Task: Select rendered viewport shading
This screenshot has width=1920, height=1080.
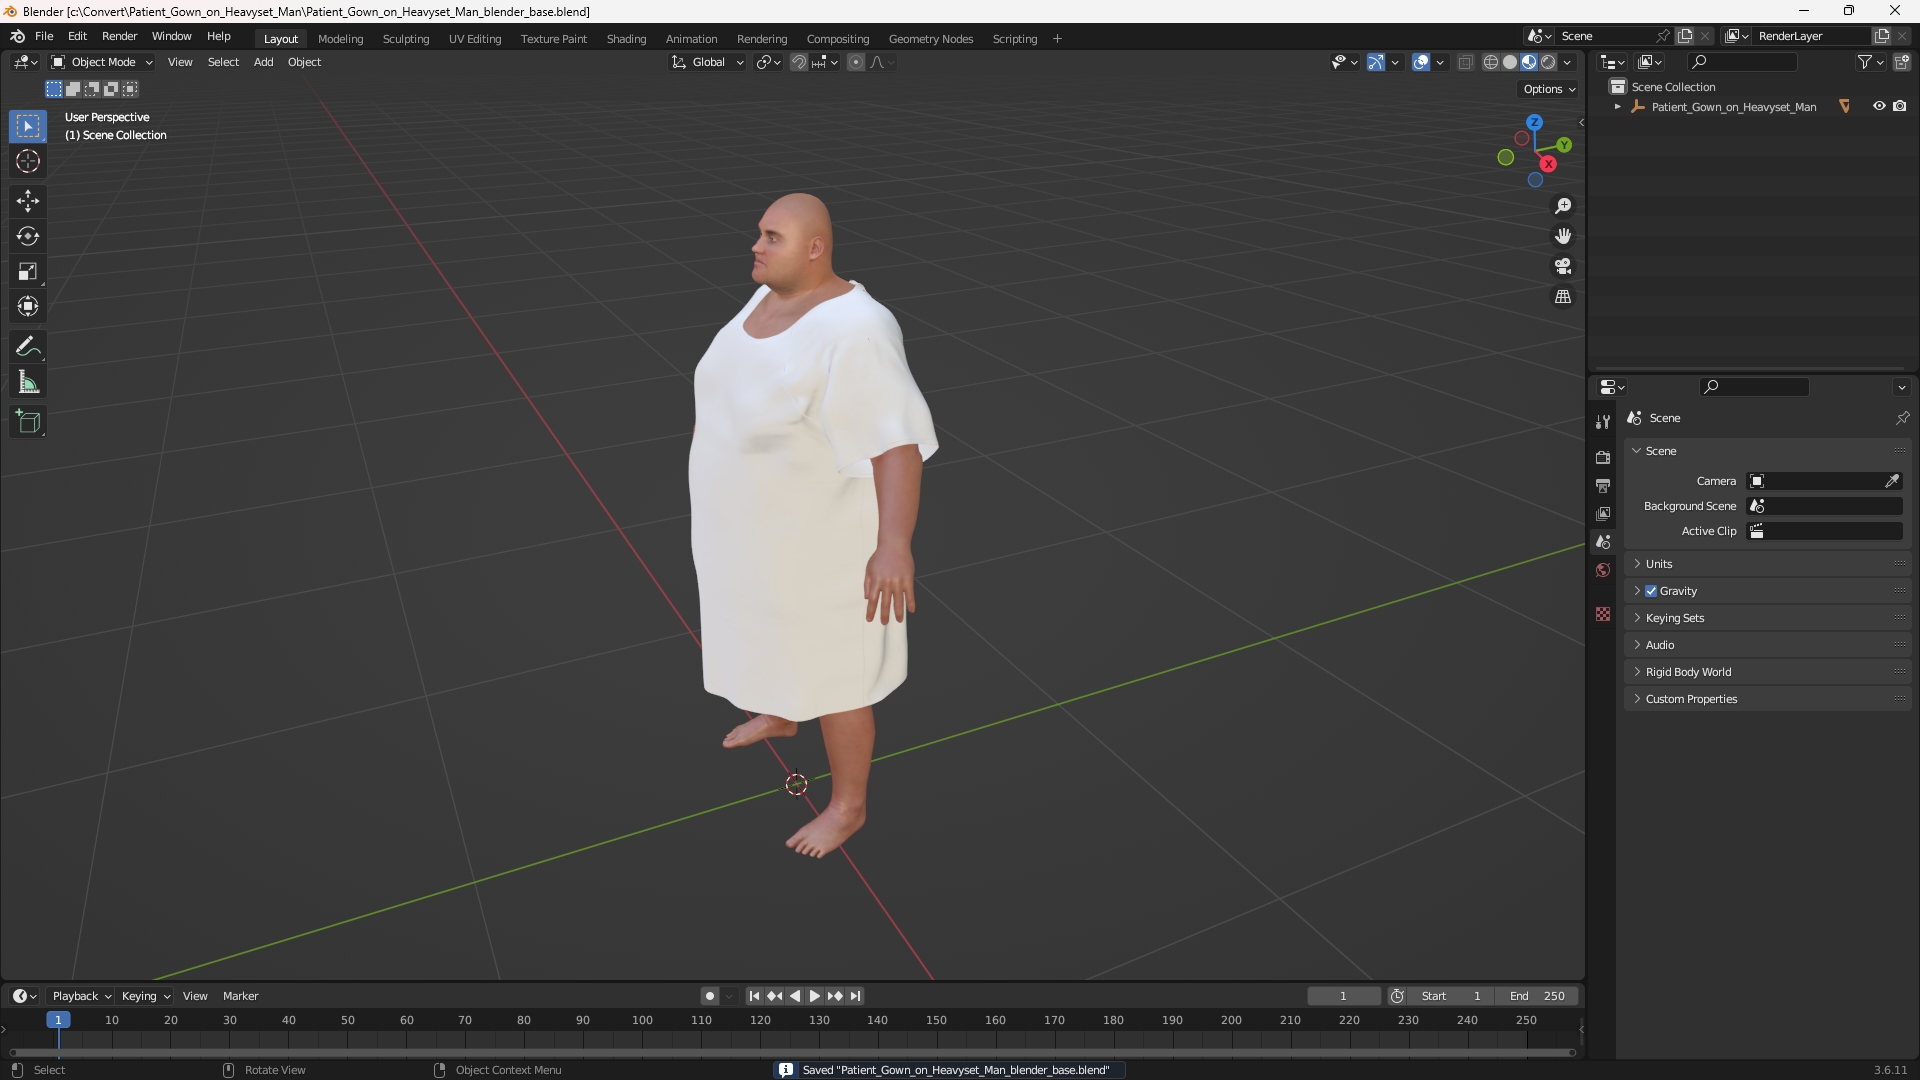Action: [x=1548, y=62]
